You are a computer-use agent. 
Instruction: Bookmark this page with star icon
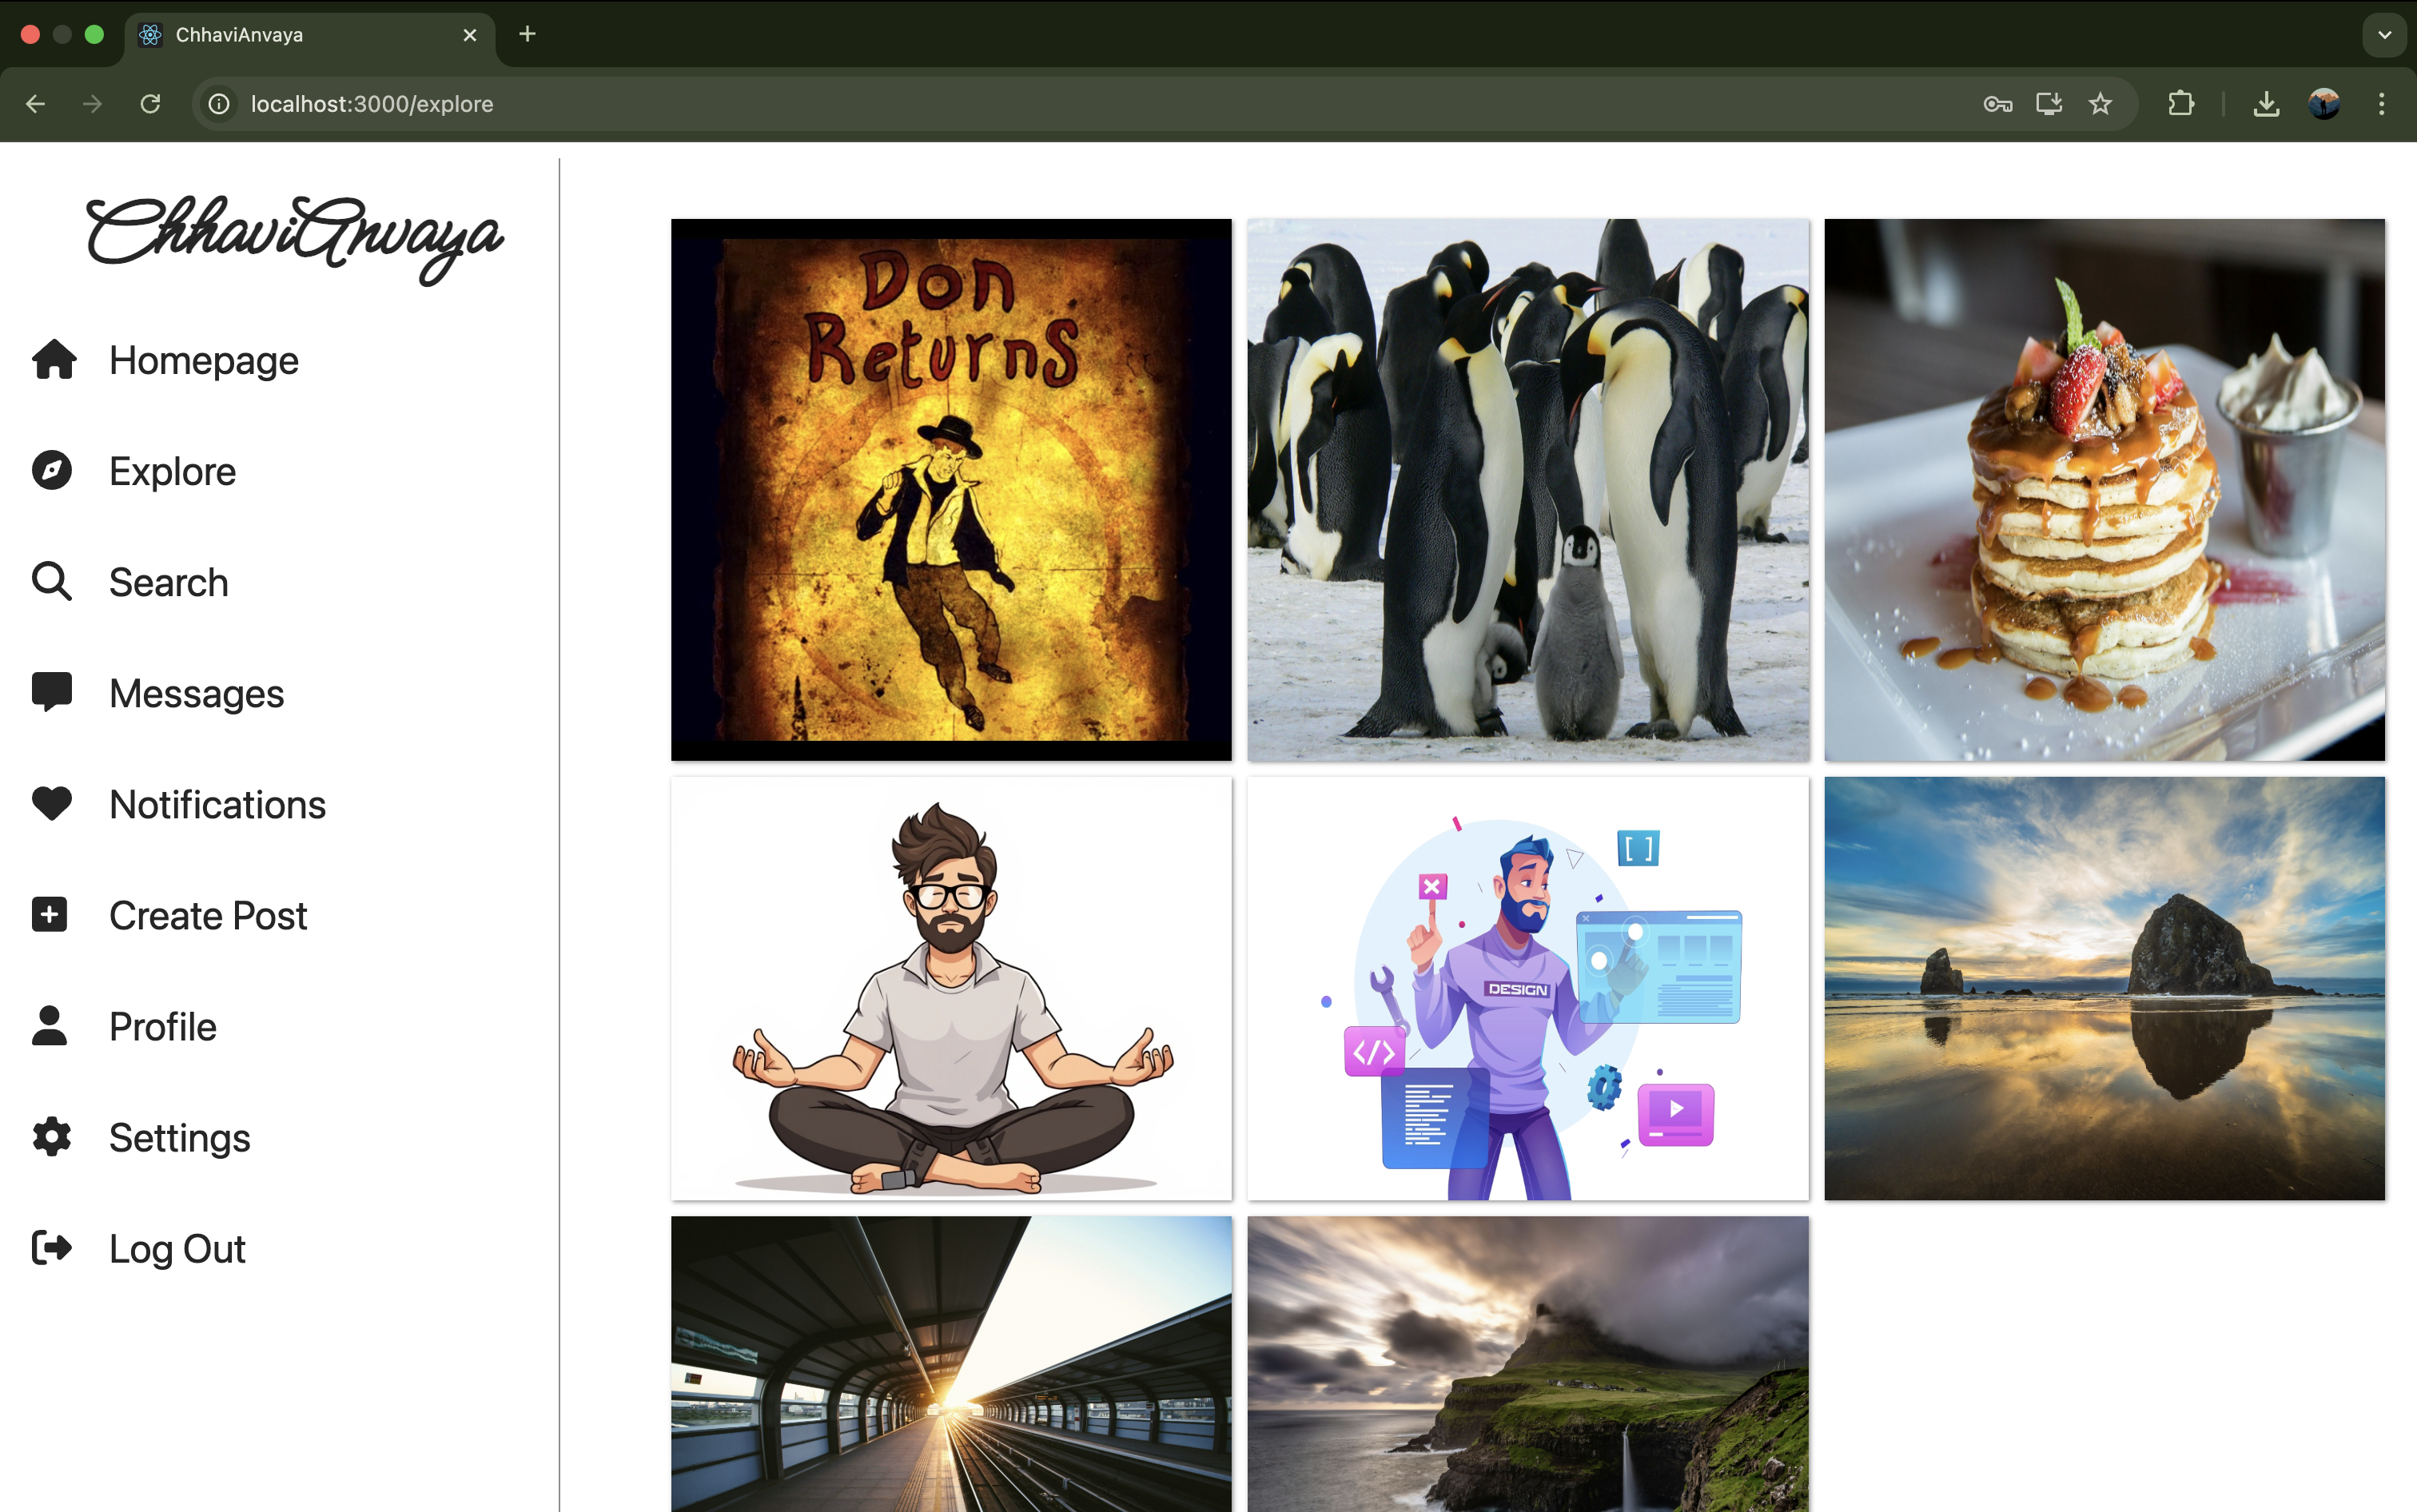click(x=2100, y=104)
